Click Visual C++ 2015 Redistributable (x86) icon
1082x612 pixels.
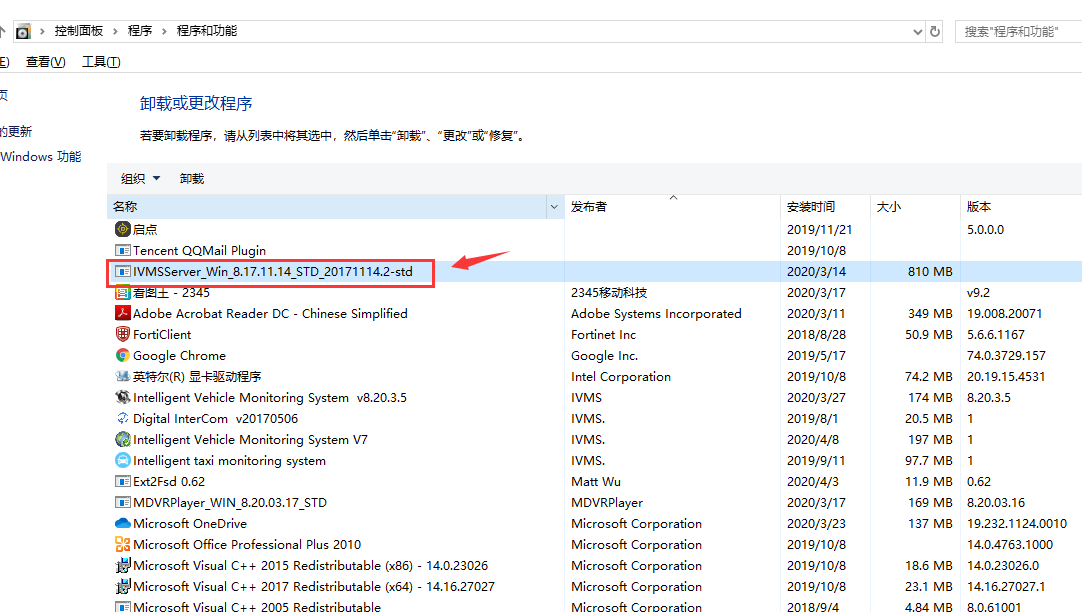pos(123,565)
